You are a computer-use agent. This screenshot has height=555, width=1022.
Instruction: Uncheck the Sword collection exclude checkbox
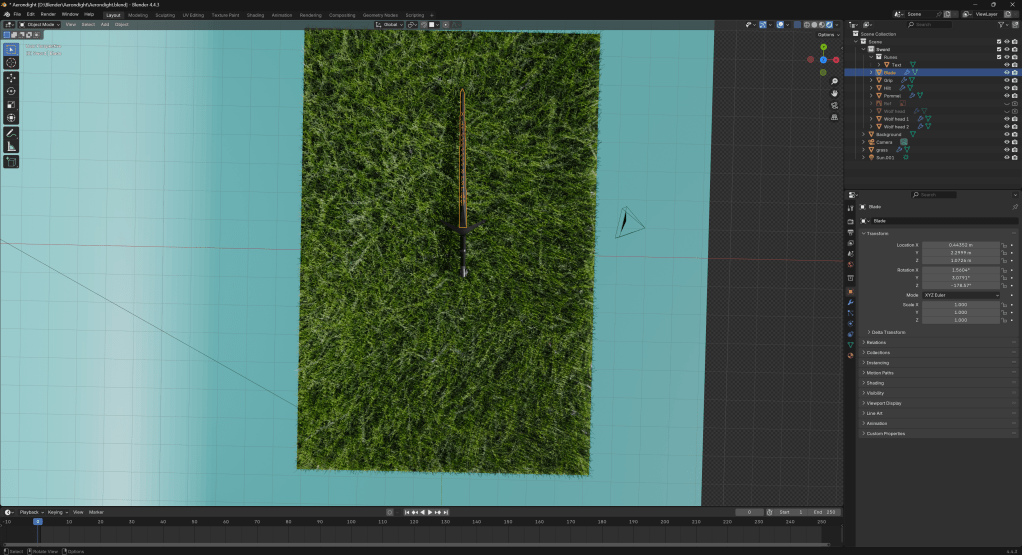pyautogui.click(x=998, y=49)
